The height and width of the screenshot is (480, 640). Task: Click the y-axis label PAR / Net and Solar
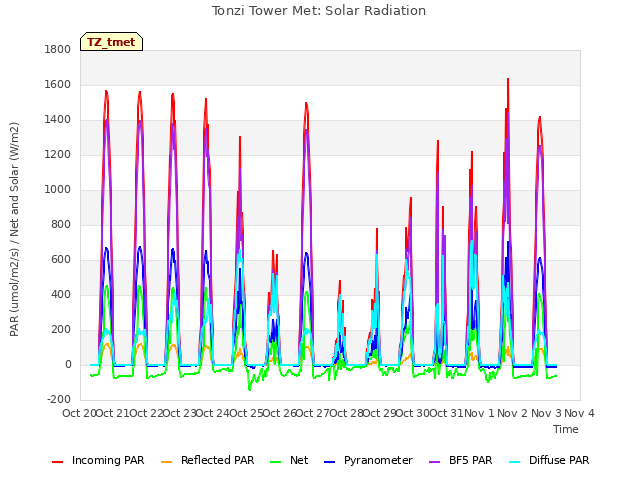coord(14,229)
